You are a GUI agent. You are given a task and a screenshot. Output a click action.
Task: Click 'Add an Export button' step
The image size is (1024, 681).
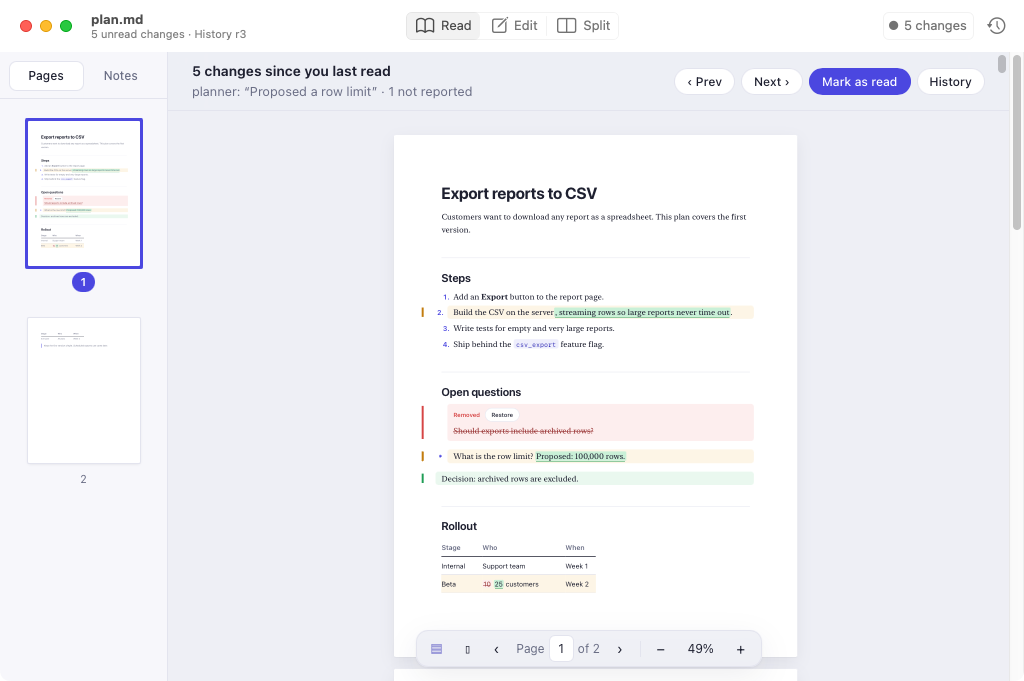click(x=528, y=296)
